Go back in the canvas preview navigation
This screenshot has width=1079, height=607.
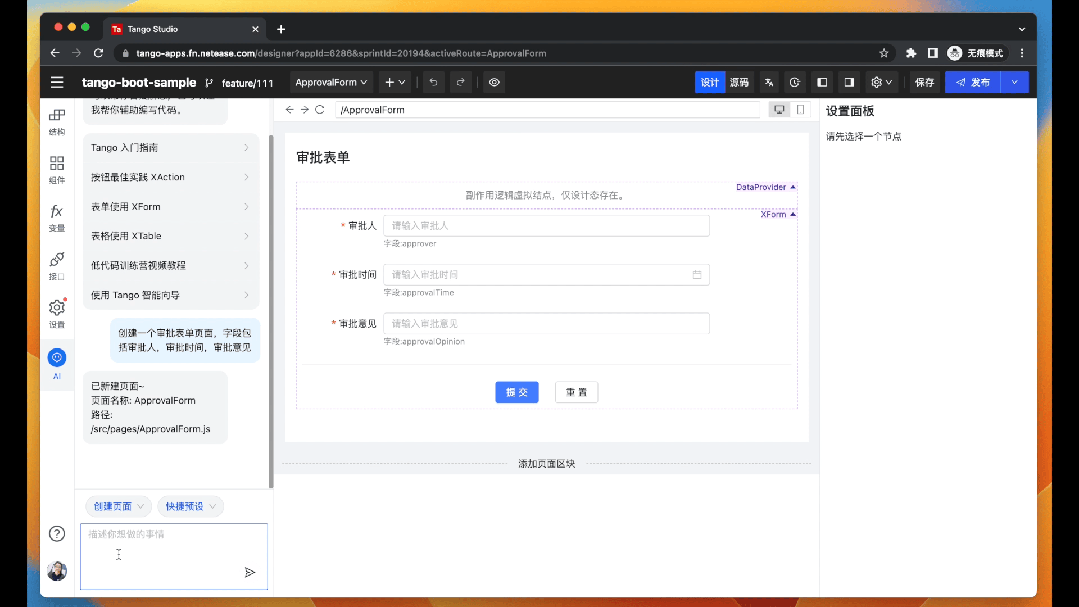[x=290, y=109]
